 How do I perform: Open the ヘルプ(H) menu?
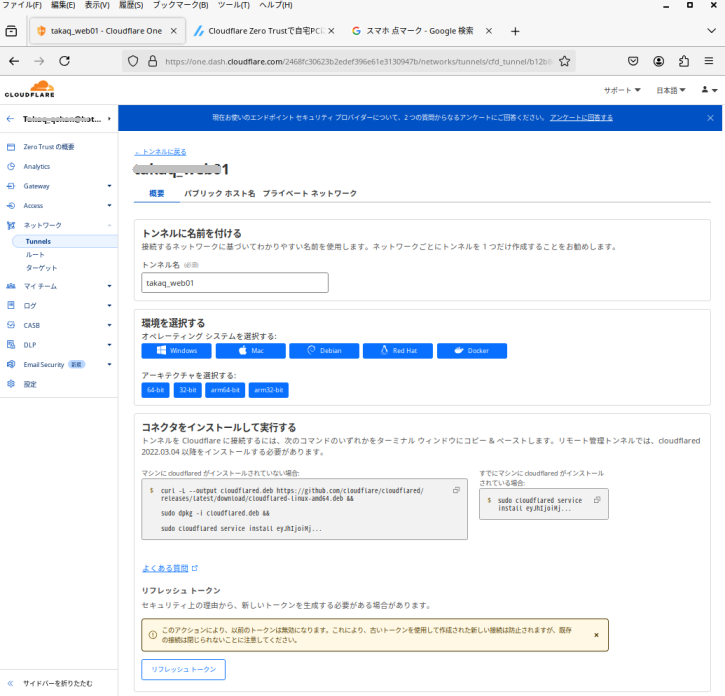pos(276,5)
